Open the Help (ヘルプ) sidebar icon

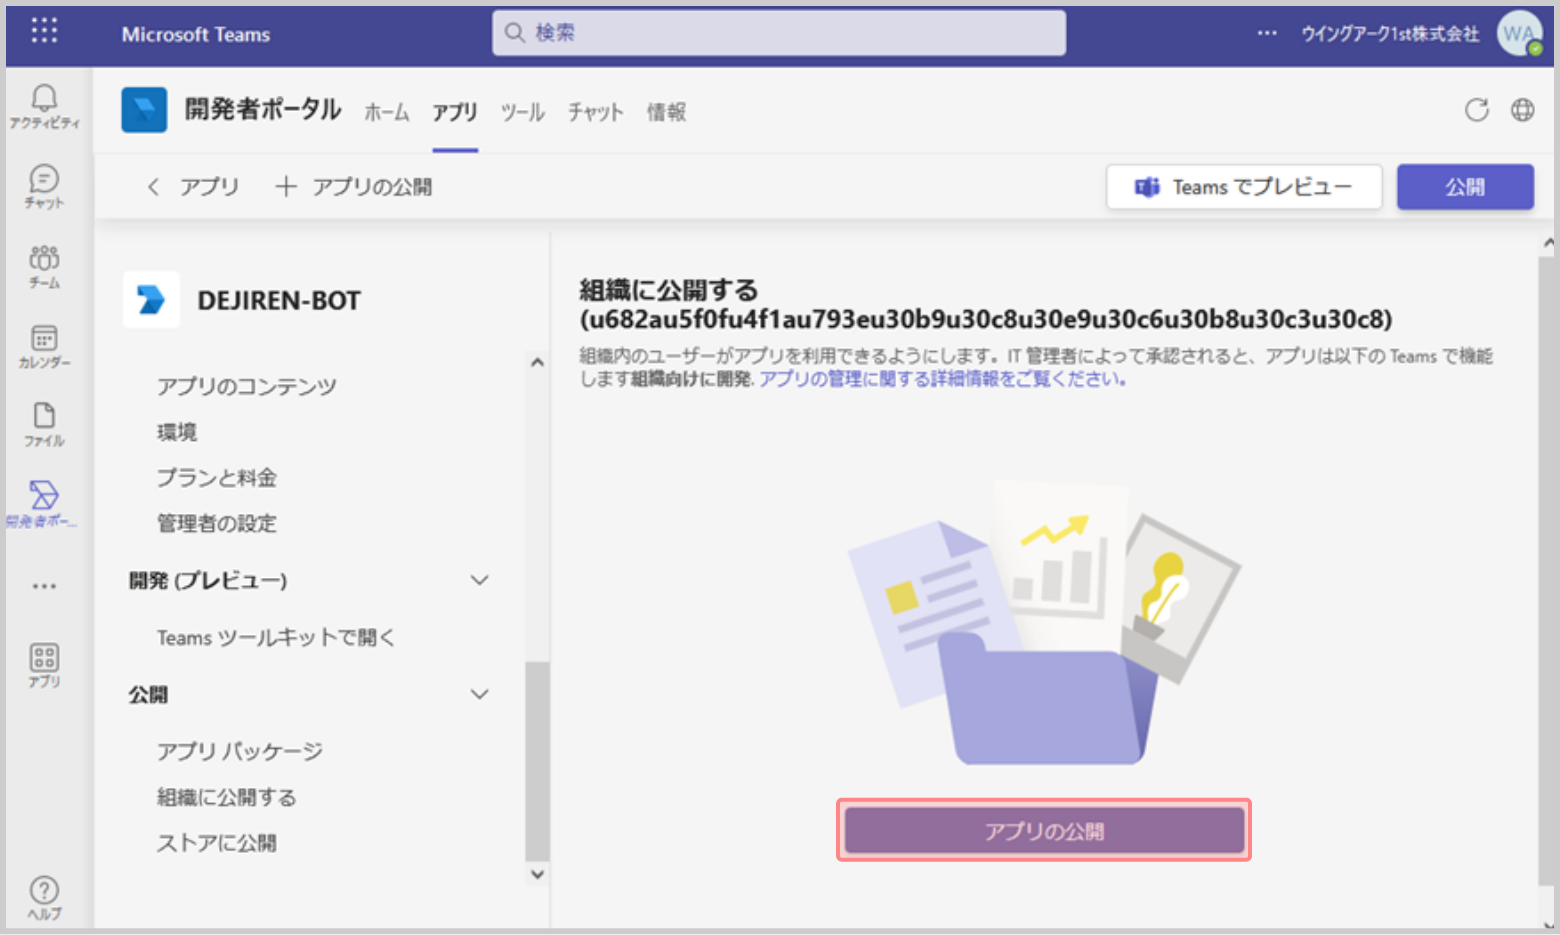click(44, 897)
